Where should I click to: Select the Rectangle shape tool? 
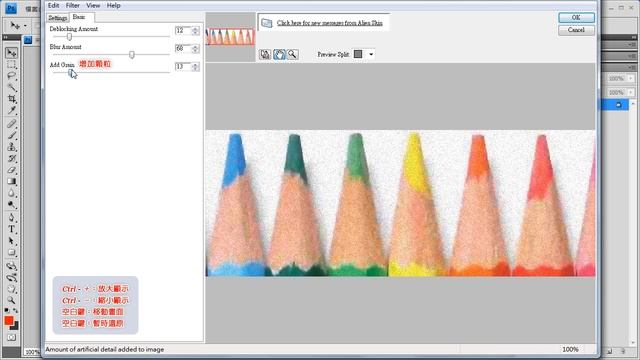point(11,253)
